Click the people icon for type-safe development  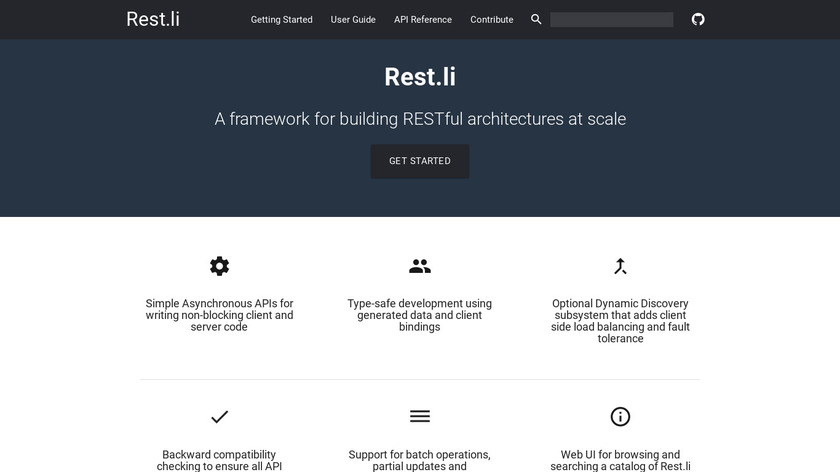tap(420, 266)
